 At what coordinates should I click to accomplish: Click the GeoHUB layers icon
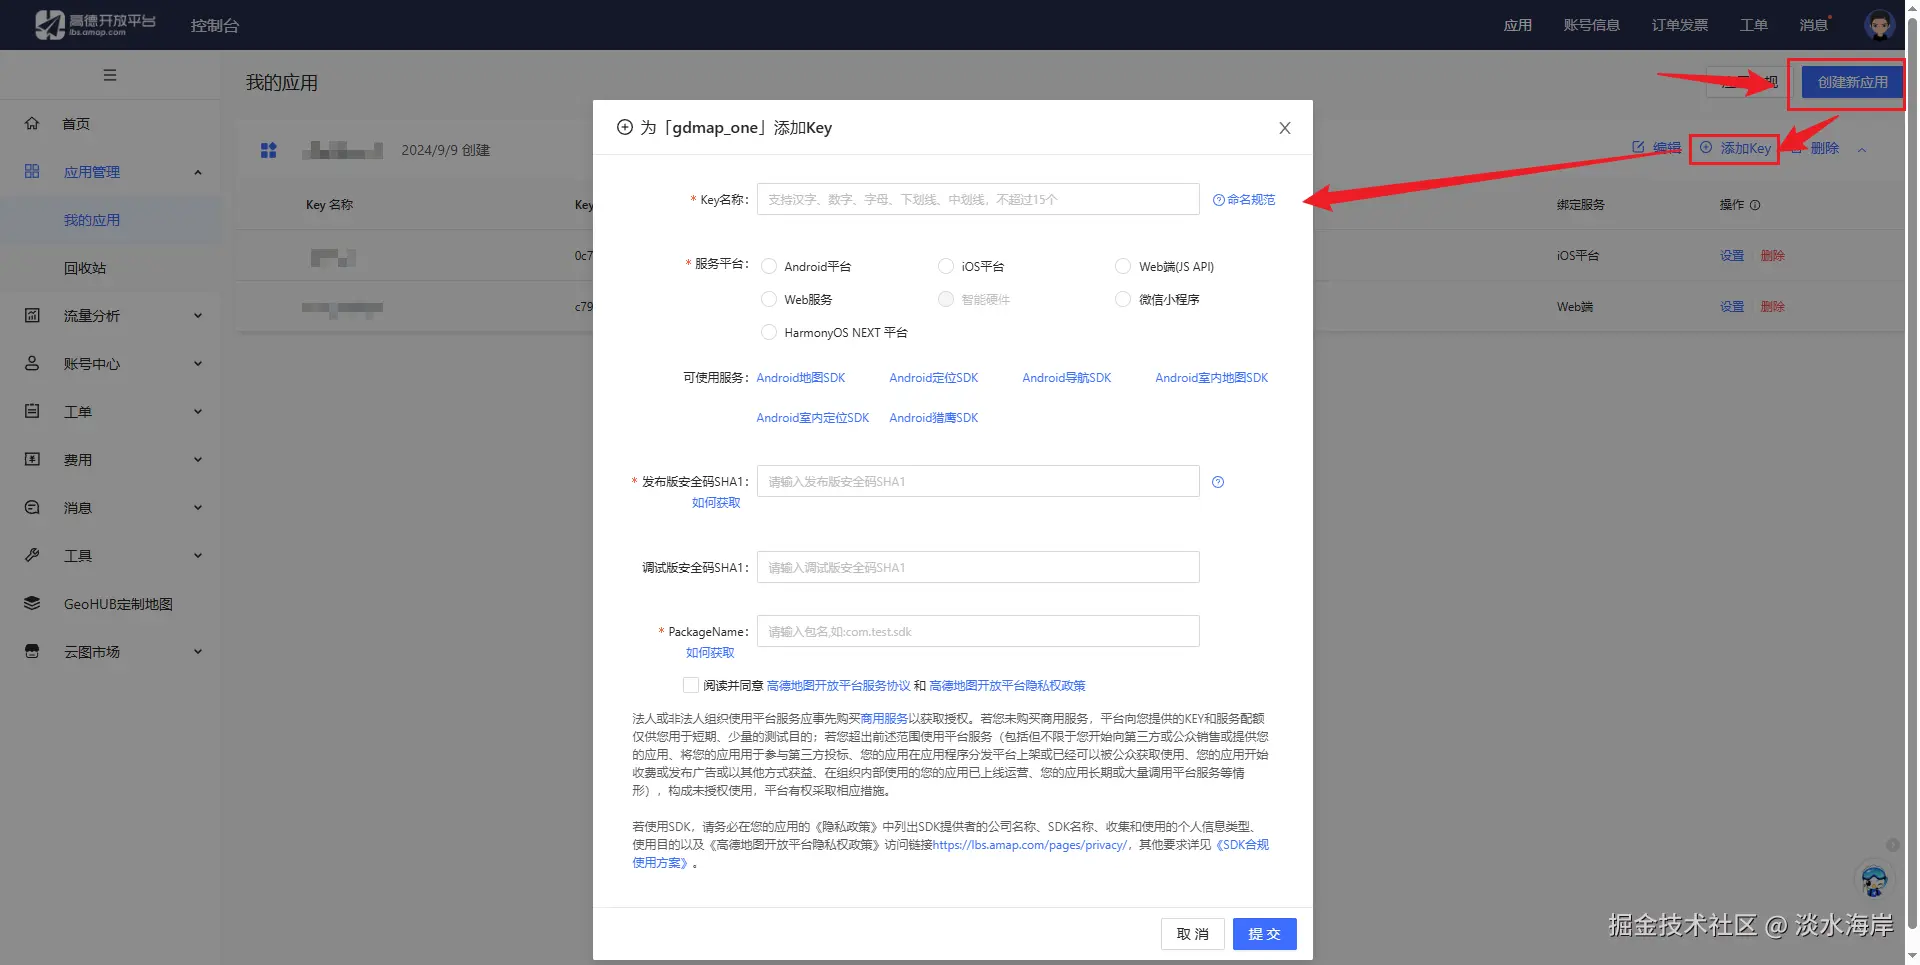pos(32,604)
